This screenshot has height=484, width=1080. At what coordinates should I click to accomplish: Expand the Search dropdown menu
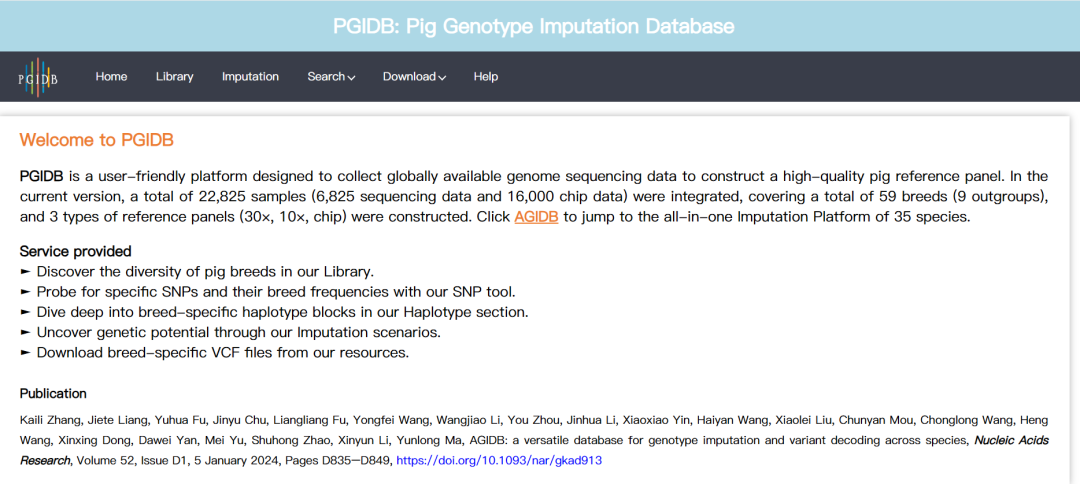[331, 77]
